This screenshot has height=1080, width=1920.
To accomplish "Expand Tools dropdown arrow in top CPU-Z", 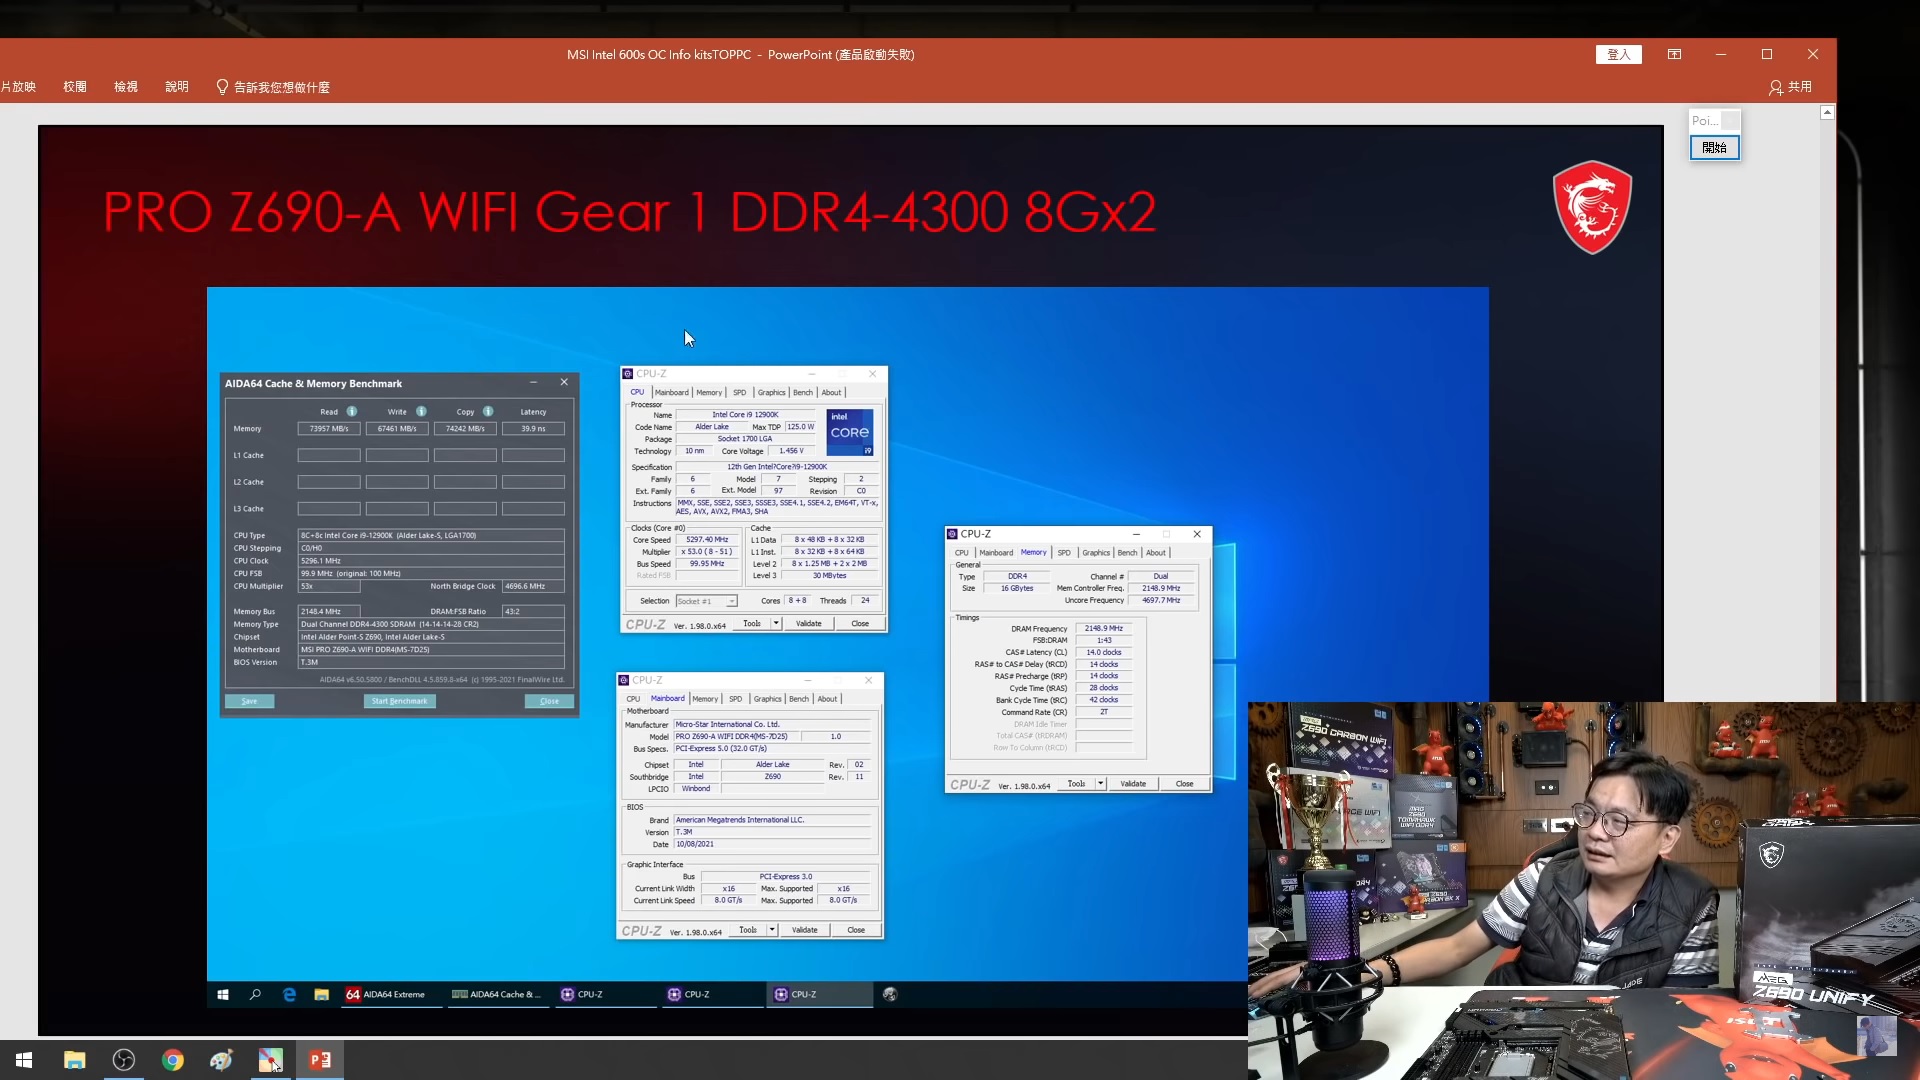I will coord(776,623).
